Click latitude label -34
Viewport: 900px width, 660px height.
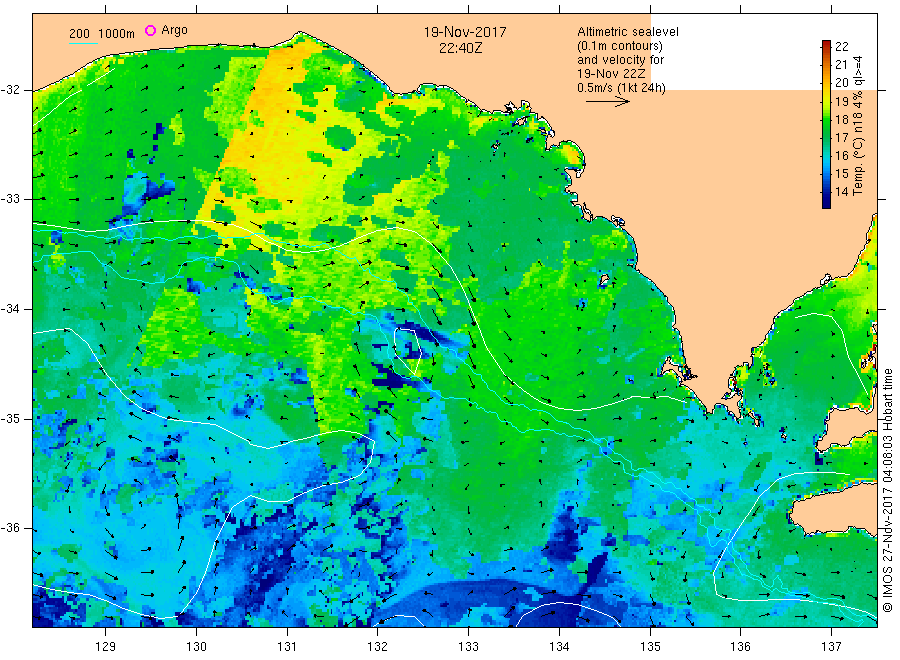tap(10, 309)
